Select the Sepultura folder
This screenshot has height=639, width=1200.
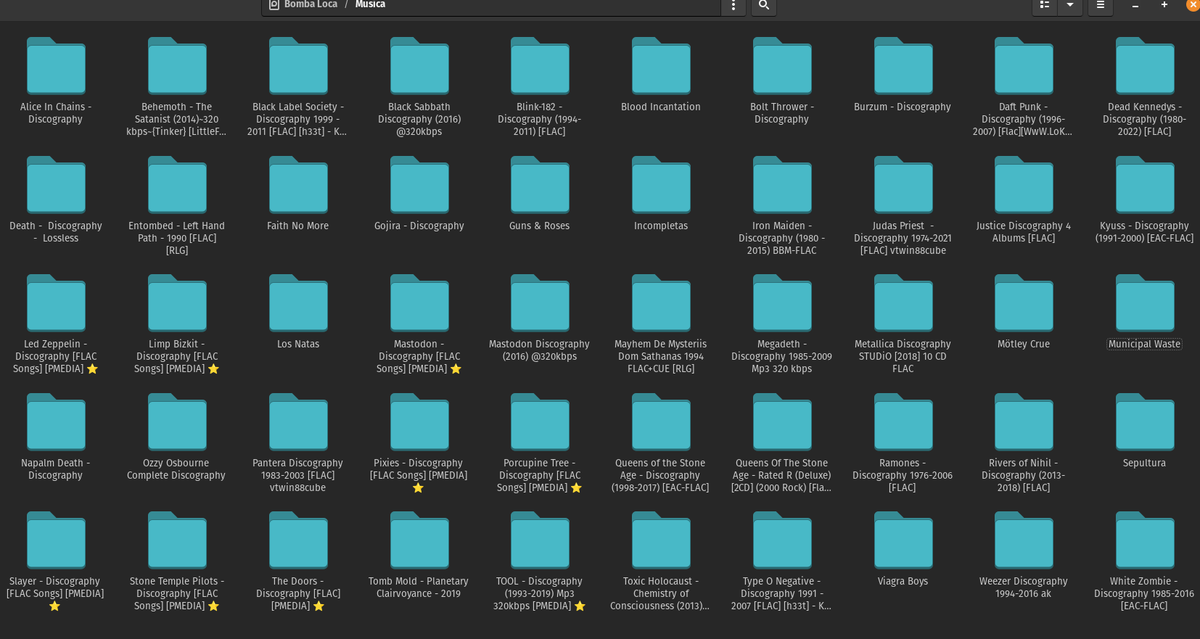click(x=1145, y=422)
